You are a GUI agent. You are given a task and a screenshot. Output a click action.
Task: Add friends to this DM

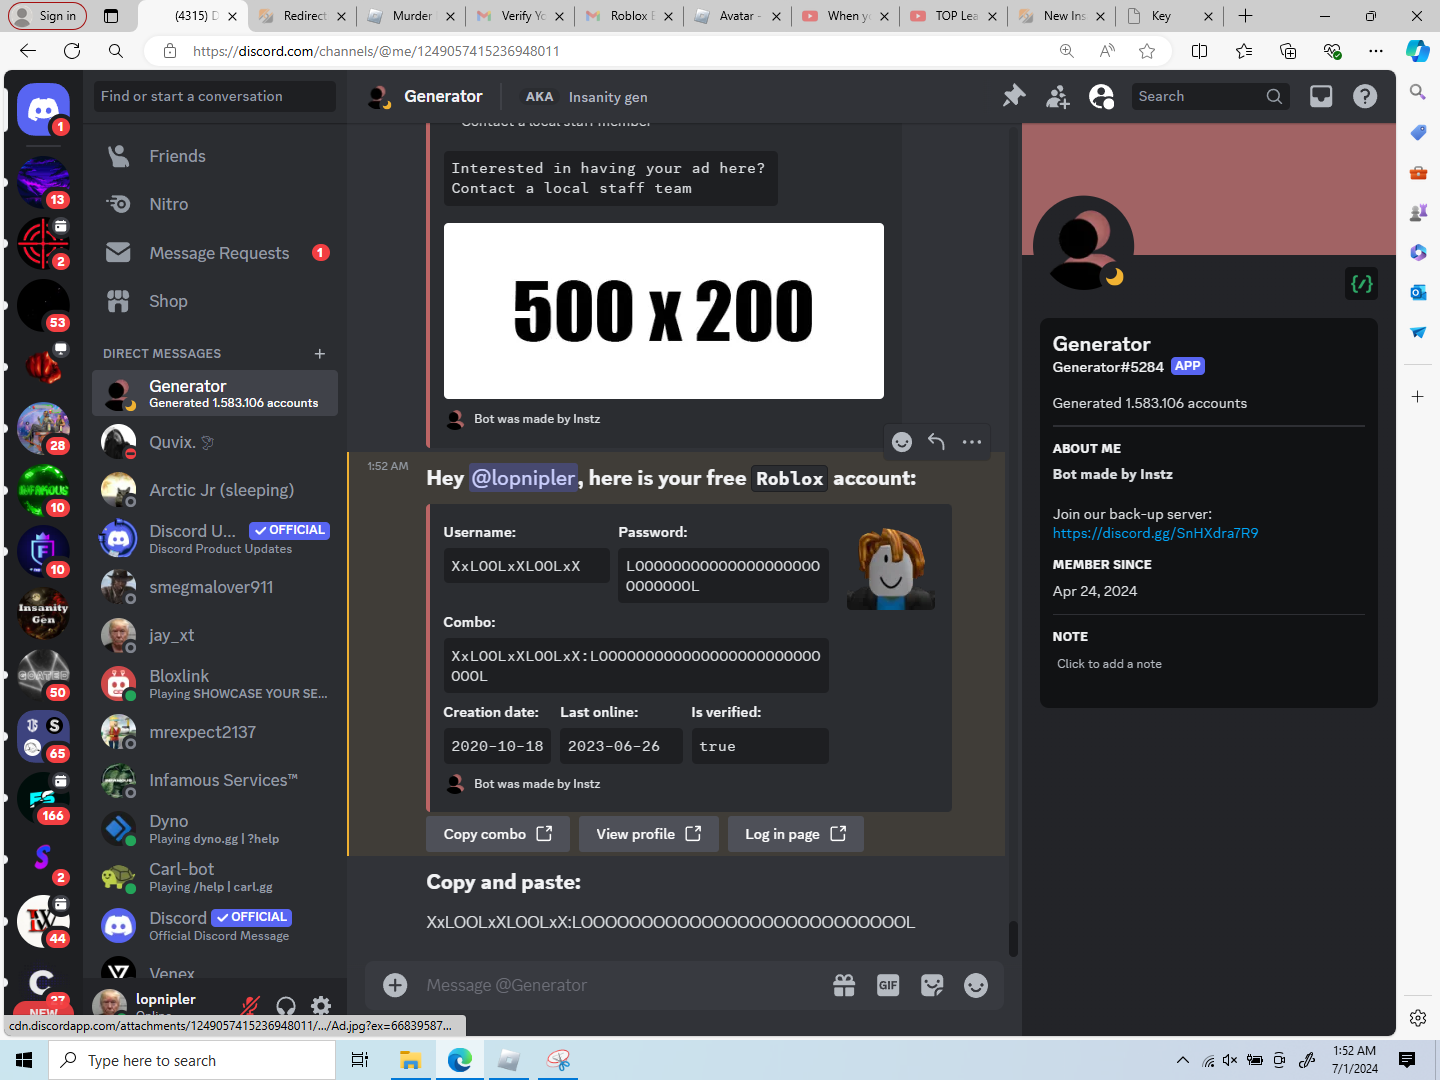click(1057, 96)
